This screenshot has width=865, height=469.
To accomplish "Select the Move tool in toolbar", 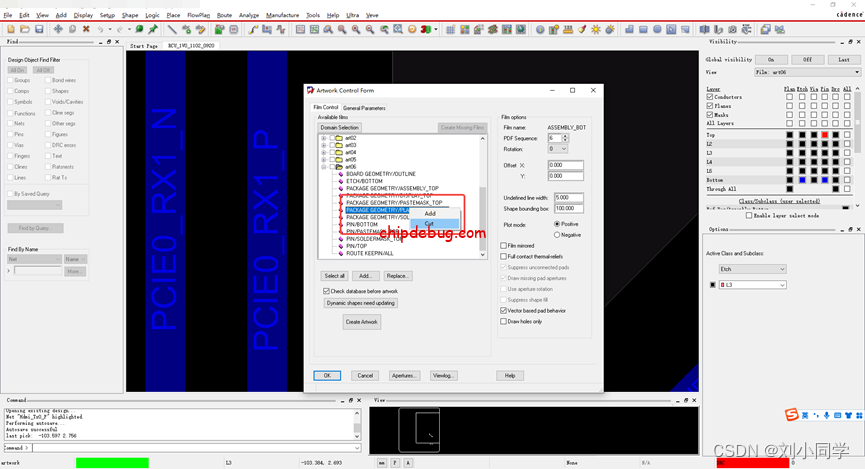I will click(58, 29).
